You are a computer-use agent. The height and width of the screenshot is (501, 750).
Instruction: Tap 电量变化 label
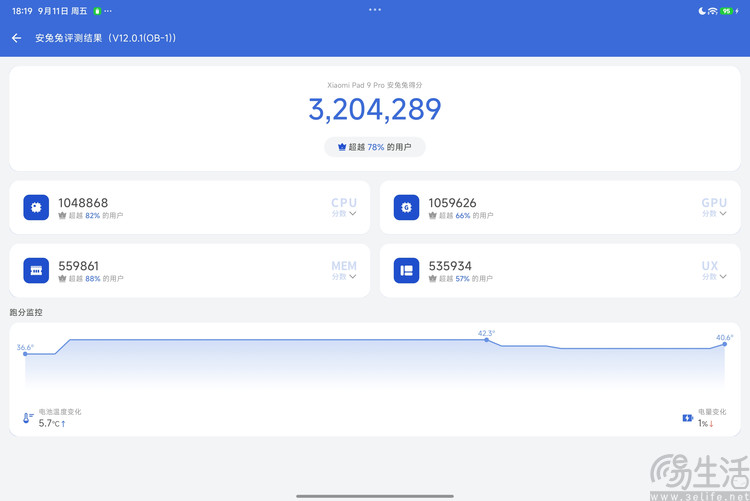click(x=712, y=412)
